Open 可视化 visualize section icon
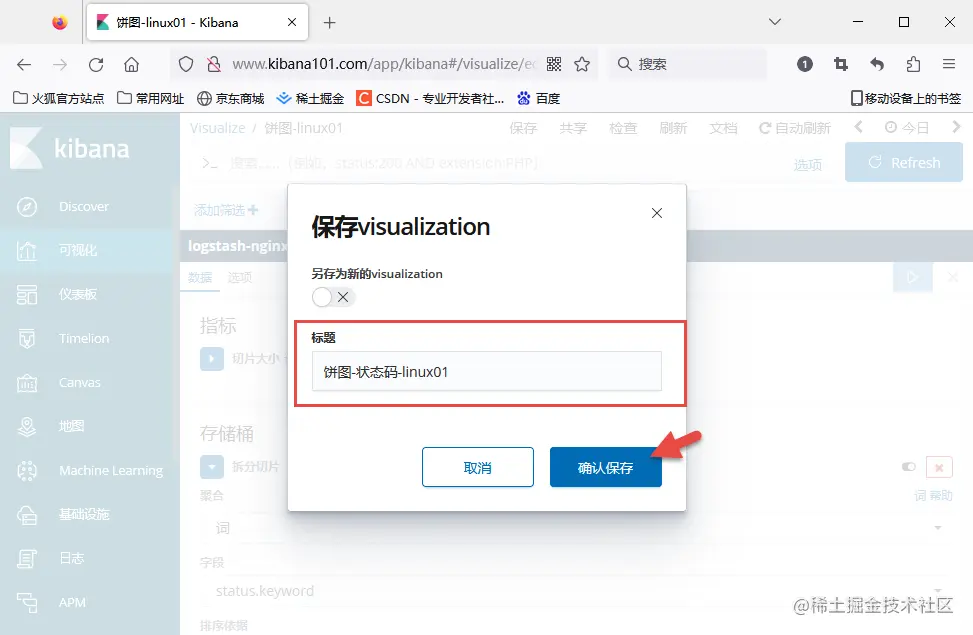 [27, 250]
